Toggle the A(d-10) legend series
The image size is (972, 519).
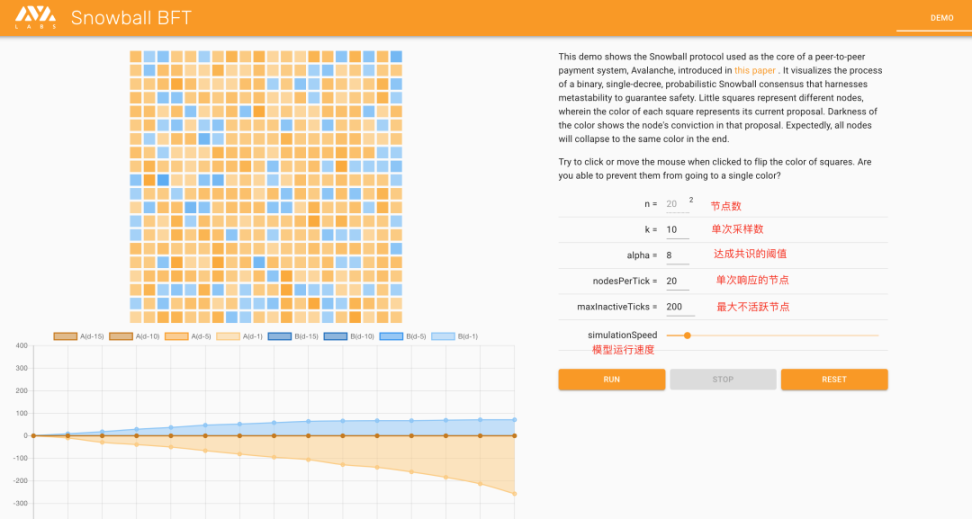click(128, 336)
